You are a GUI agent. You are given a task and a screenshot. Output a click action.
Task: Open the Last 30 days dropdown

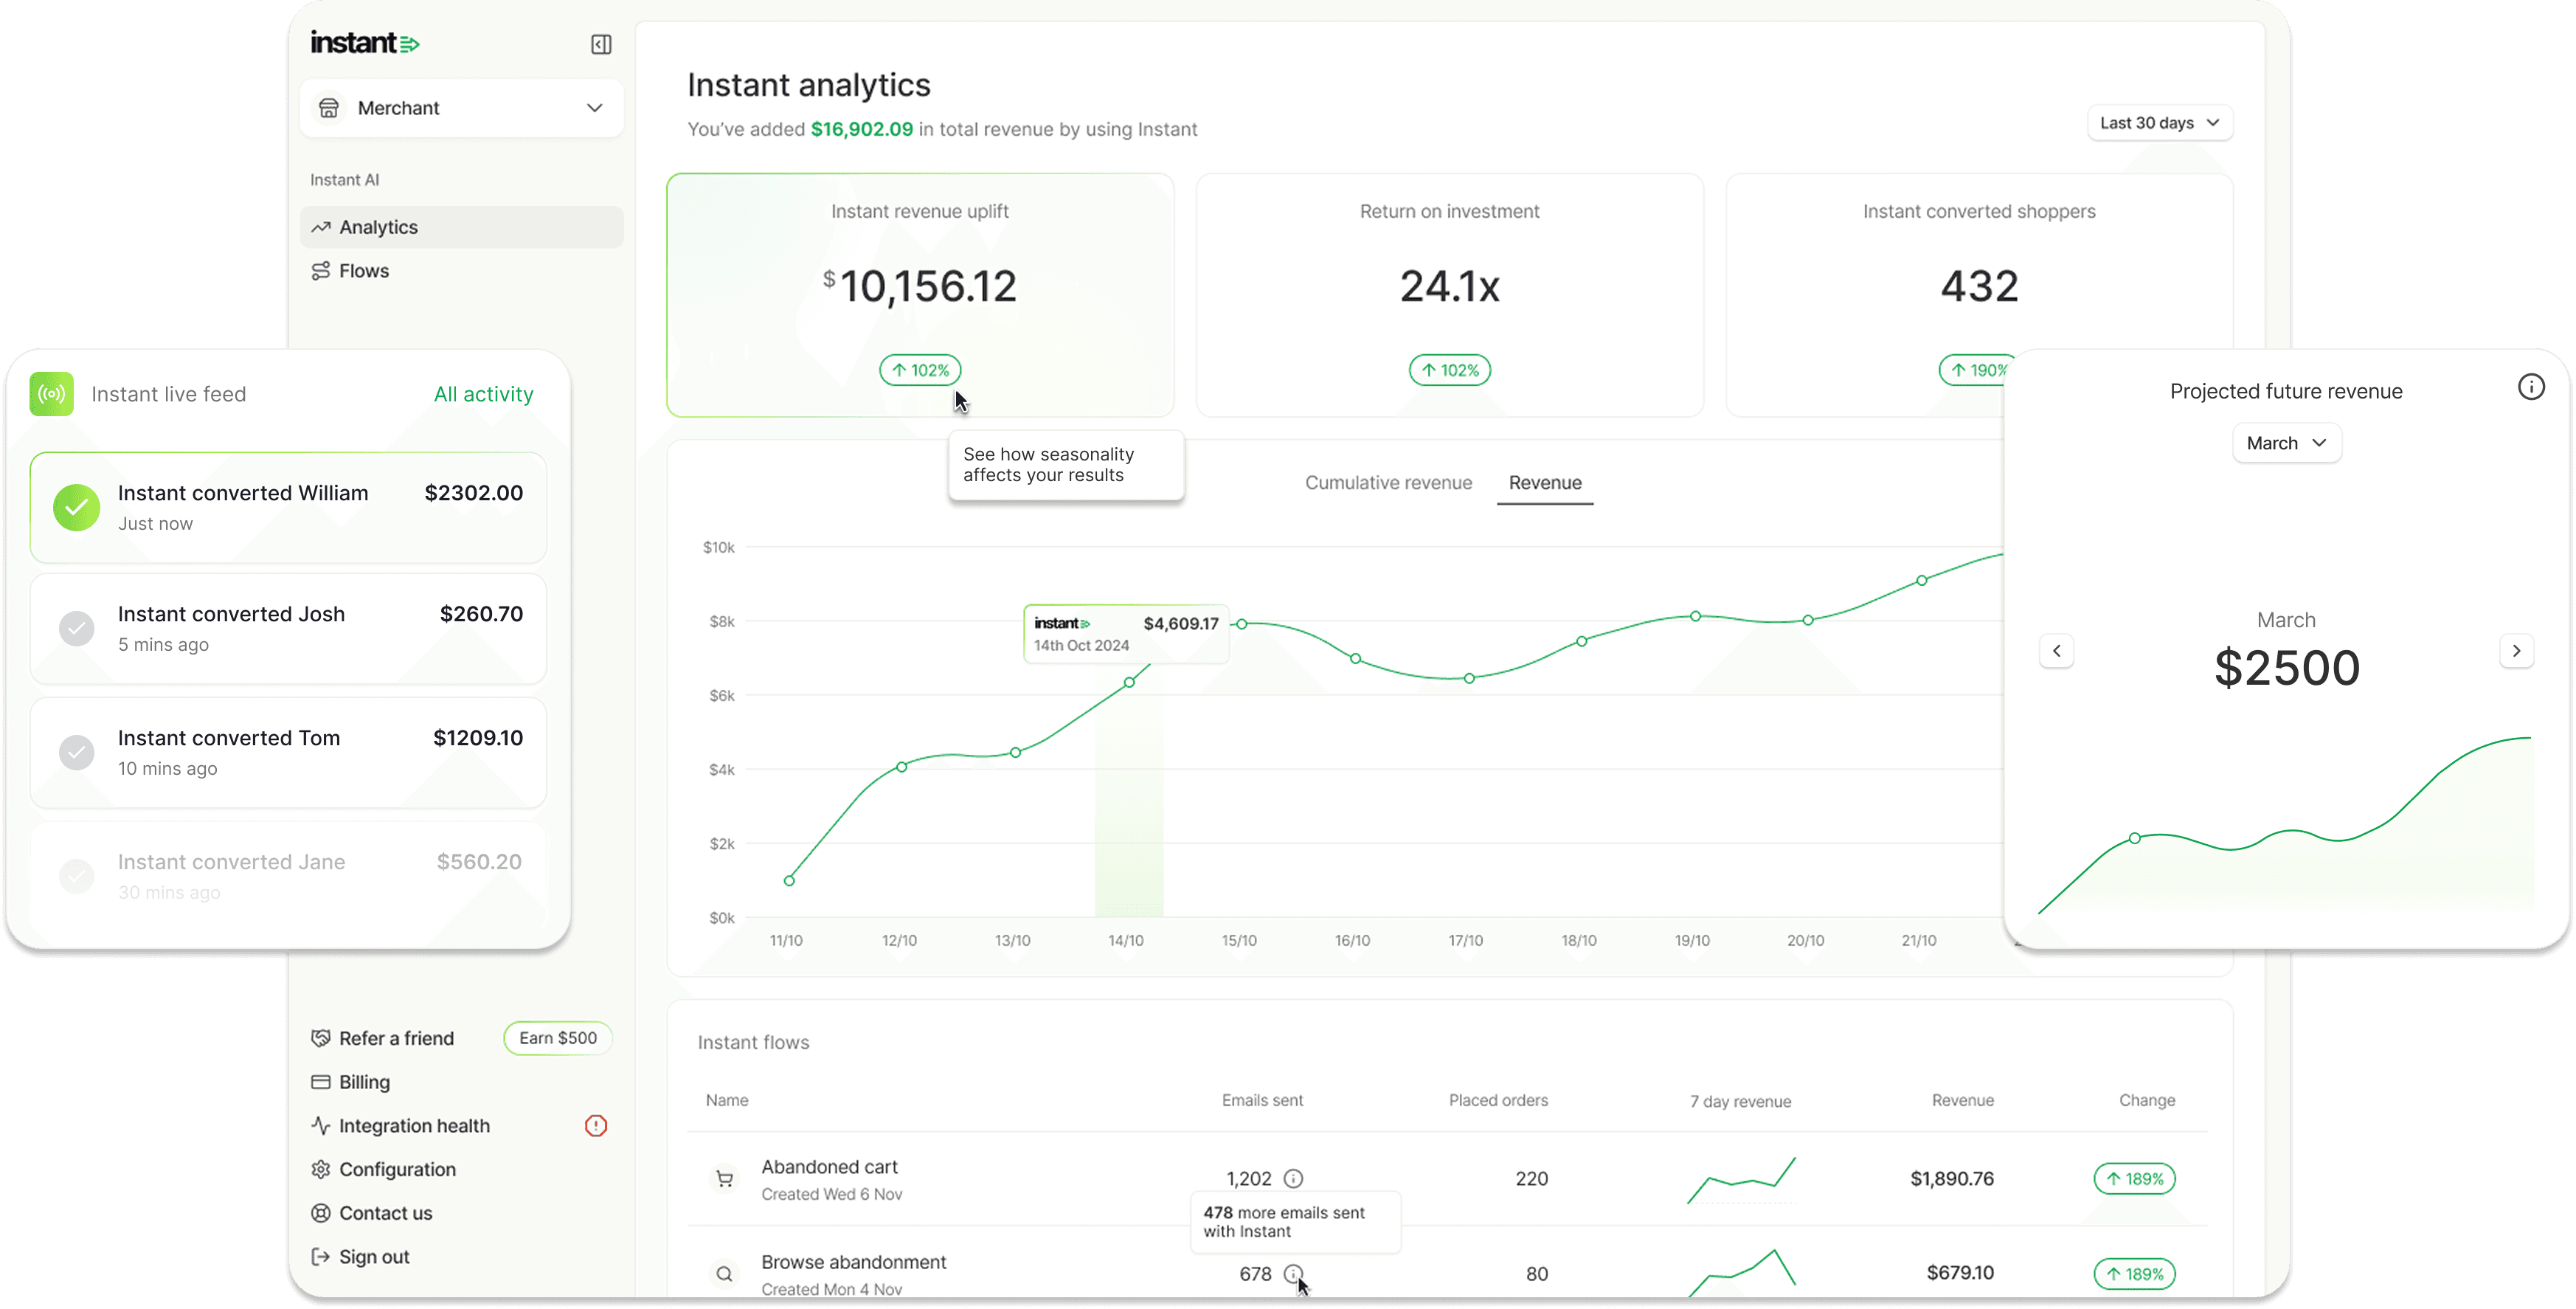(x=2159, y=123)
